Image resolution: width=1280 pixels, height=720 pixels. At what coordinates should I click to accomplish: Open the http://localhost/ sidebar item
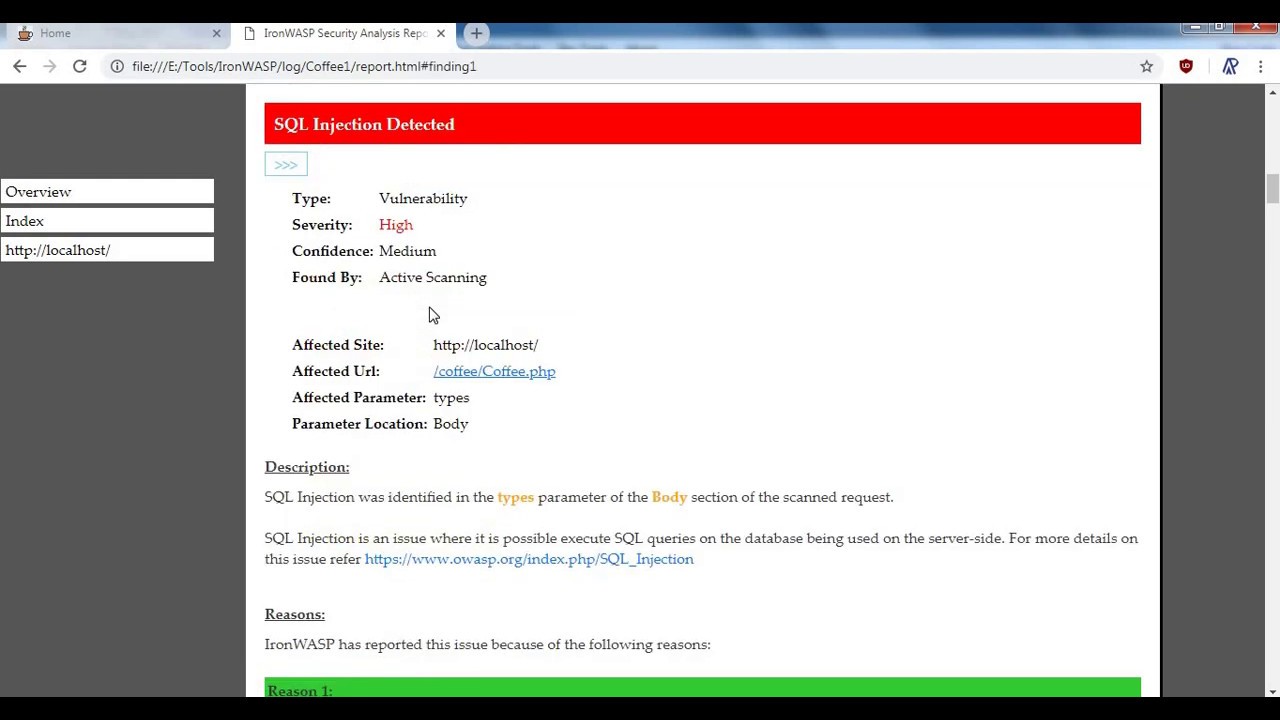(x=107, y=250)
